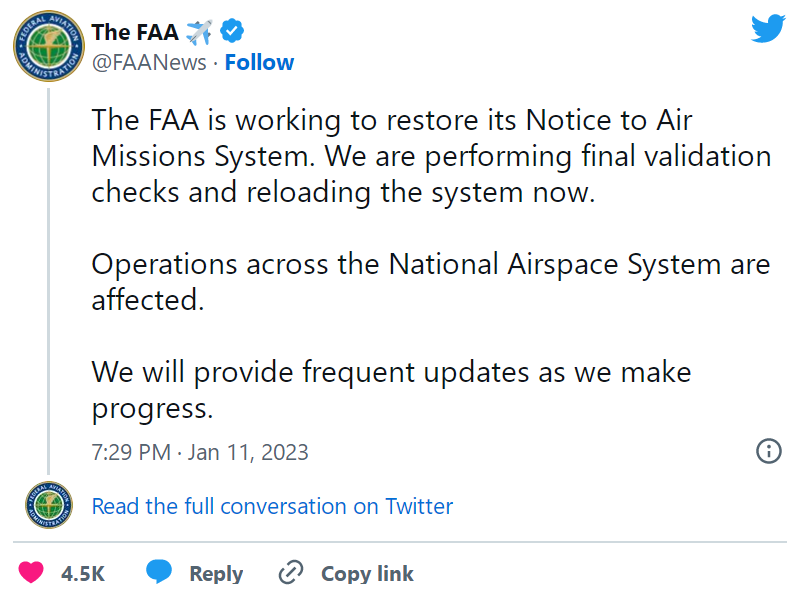Click the blue Reply speech bubble icon
Viewport: 807px width, 593px height.
click(160, 572)
